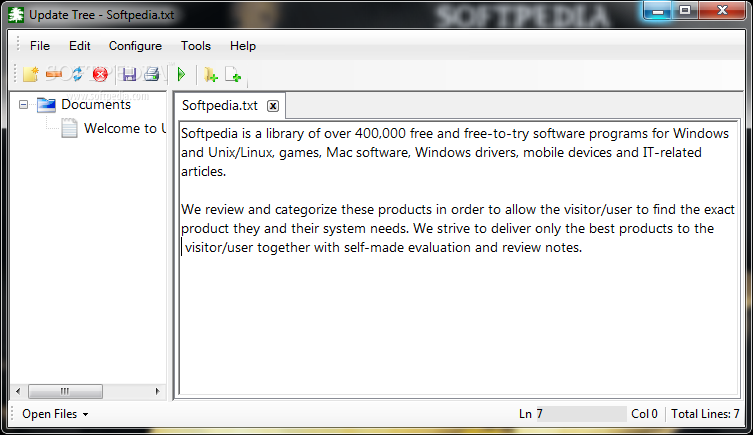753x435 pixels.
Task: Click the Total Lines: 7 status text
Action: (x=705, y=414)
